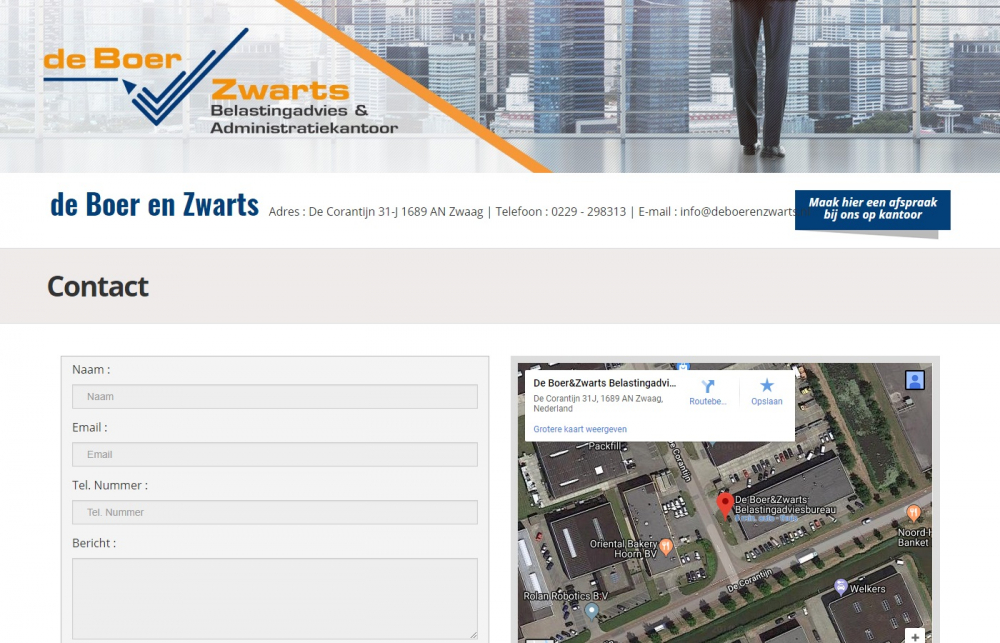Click the De Boer&Zwarts Belastingadviesbureau map label
Image resolution: width=1000 pixels, height=643 pixels.
click(785, 505)
